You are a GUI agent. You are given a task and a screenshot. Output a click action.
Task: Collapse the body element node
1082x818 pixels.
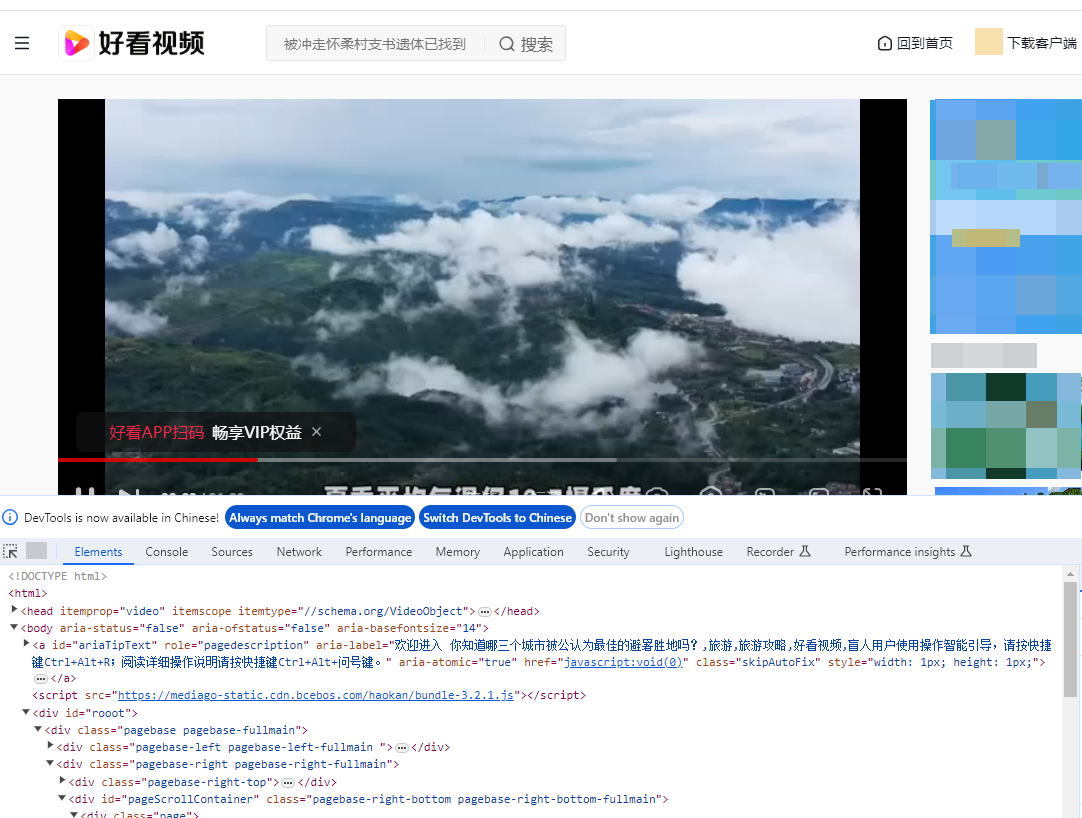(x=14, y=627)
